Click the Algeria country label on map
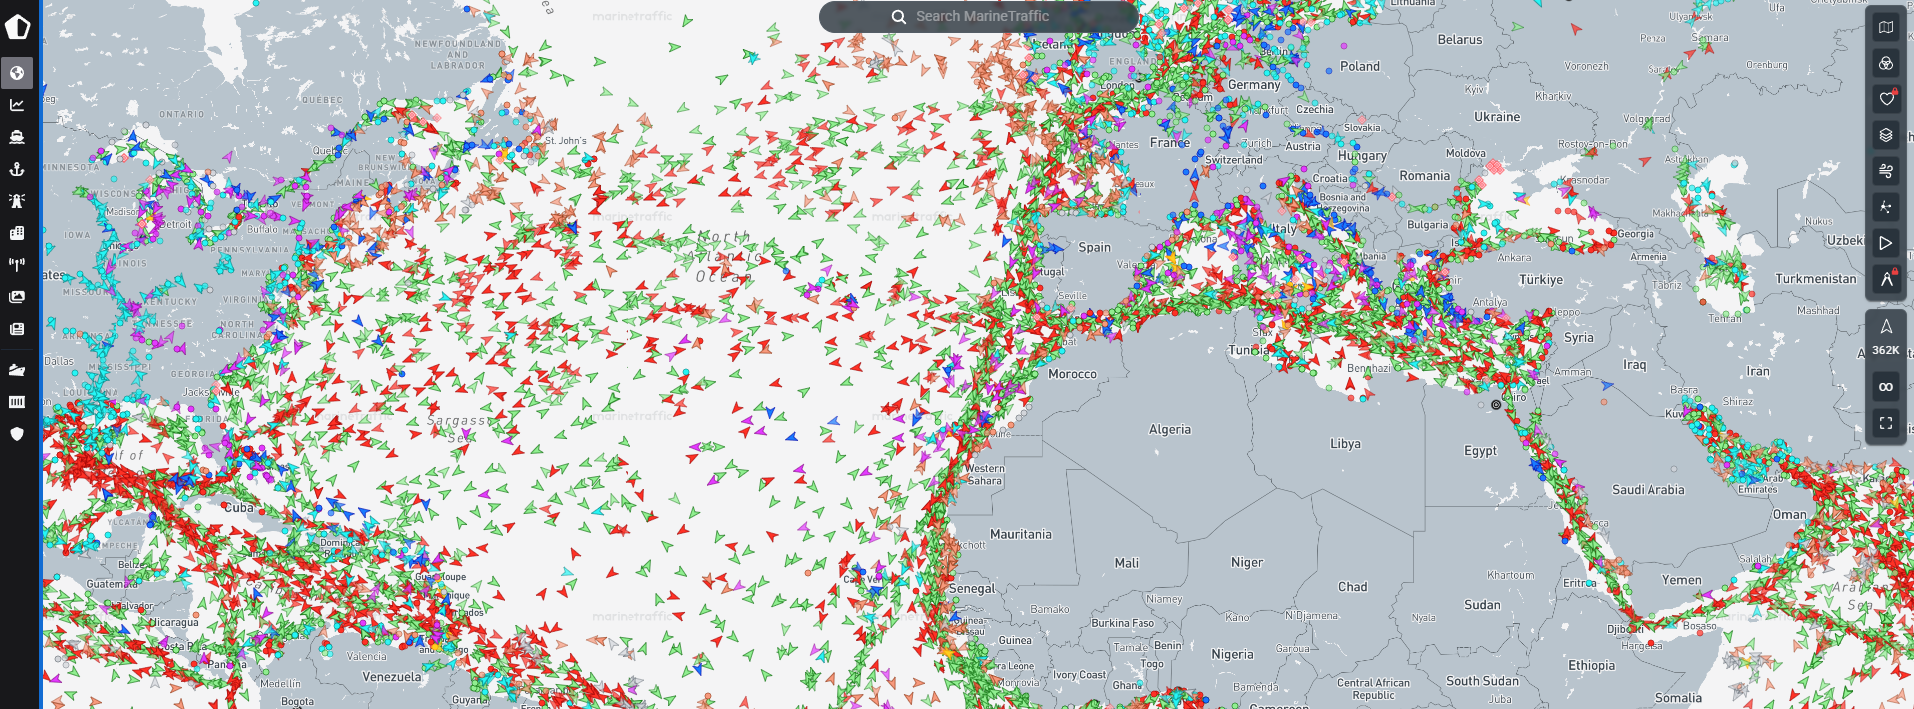The width and height of the screenshot is (1914, 709). [1170, 429]
